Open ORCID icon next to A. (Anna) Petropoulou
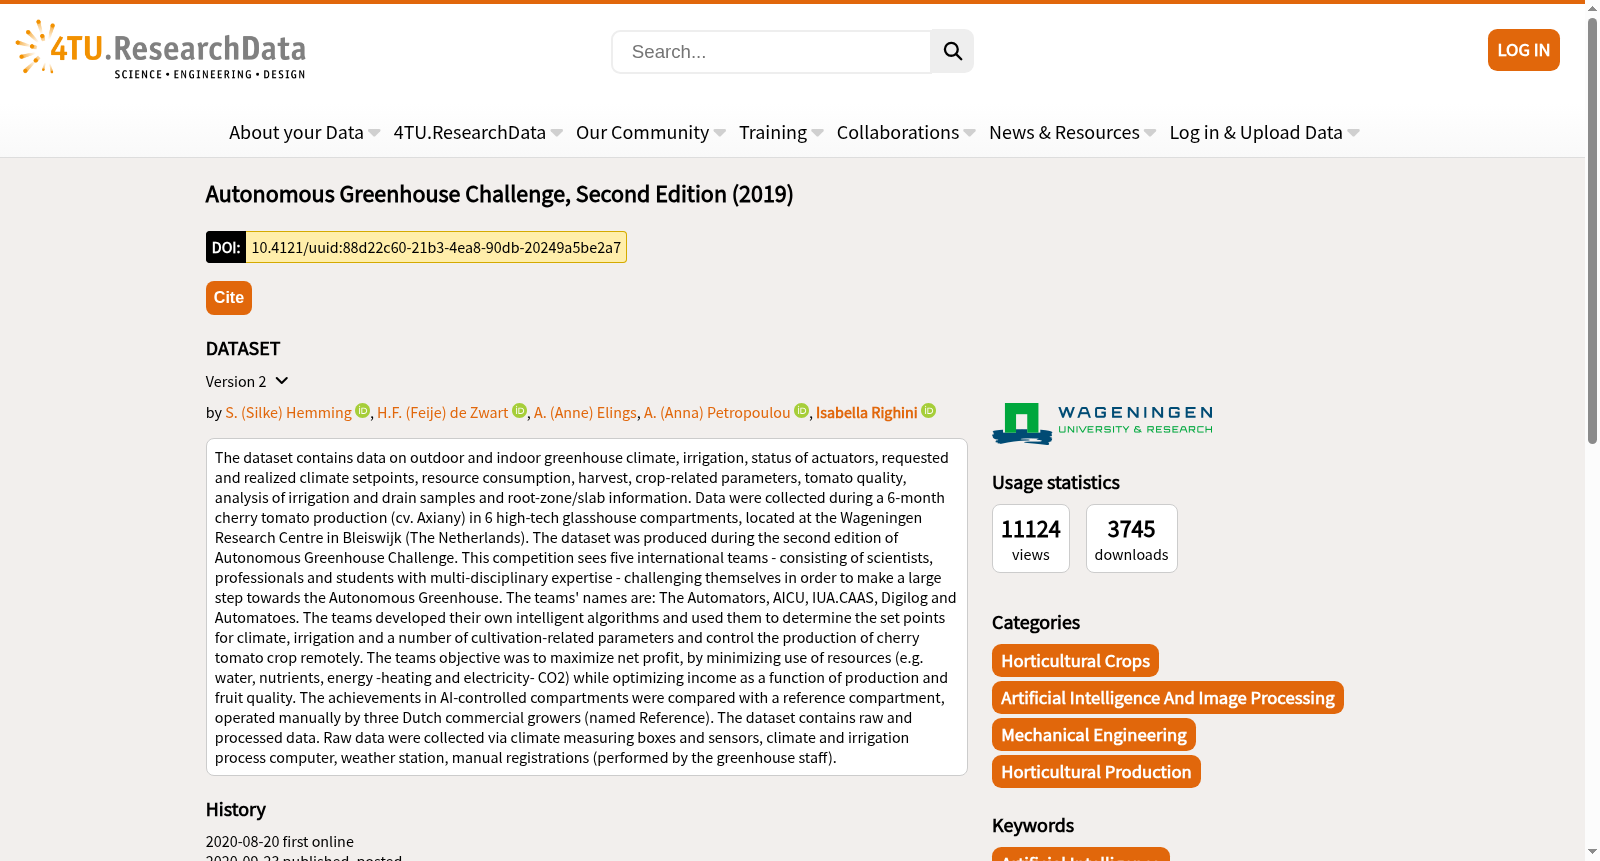 point(801,411)
